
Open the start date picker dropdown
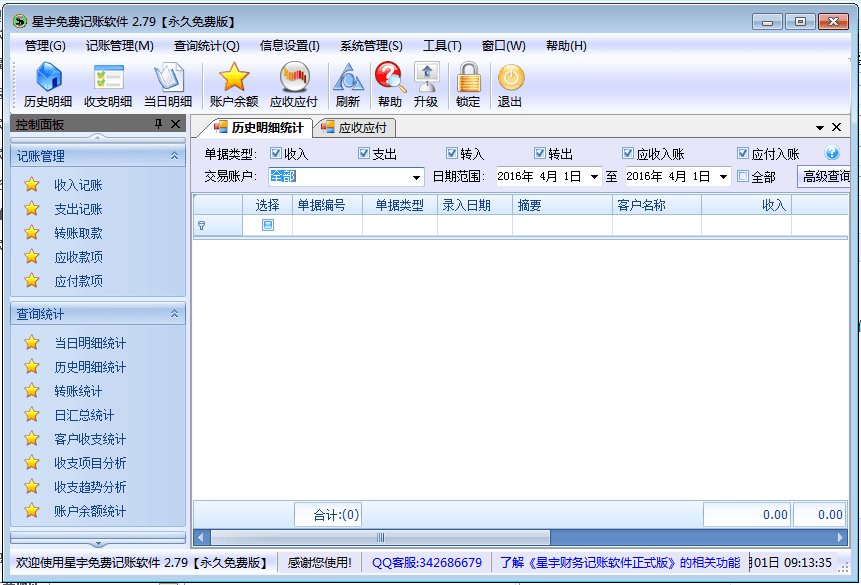point(594,177)
